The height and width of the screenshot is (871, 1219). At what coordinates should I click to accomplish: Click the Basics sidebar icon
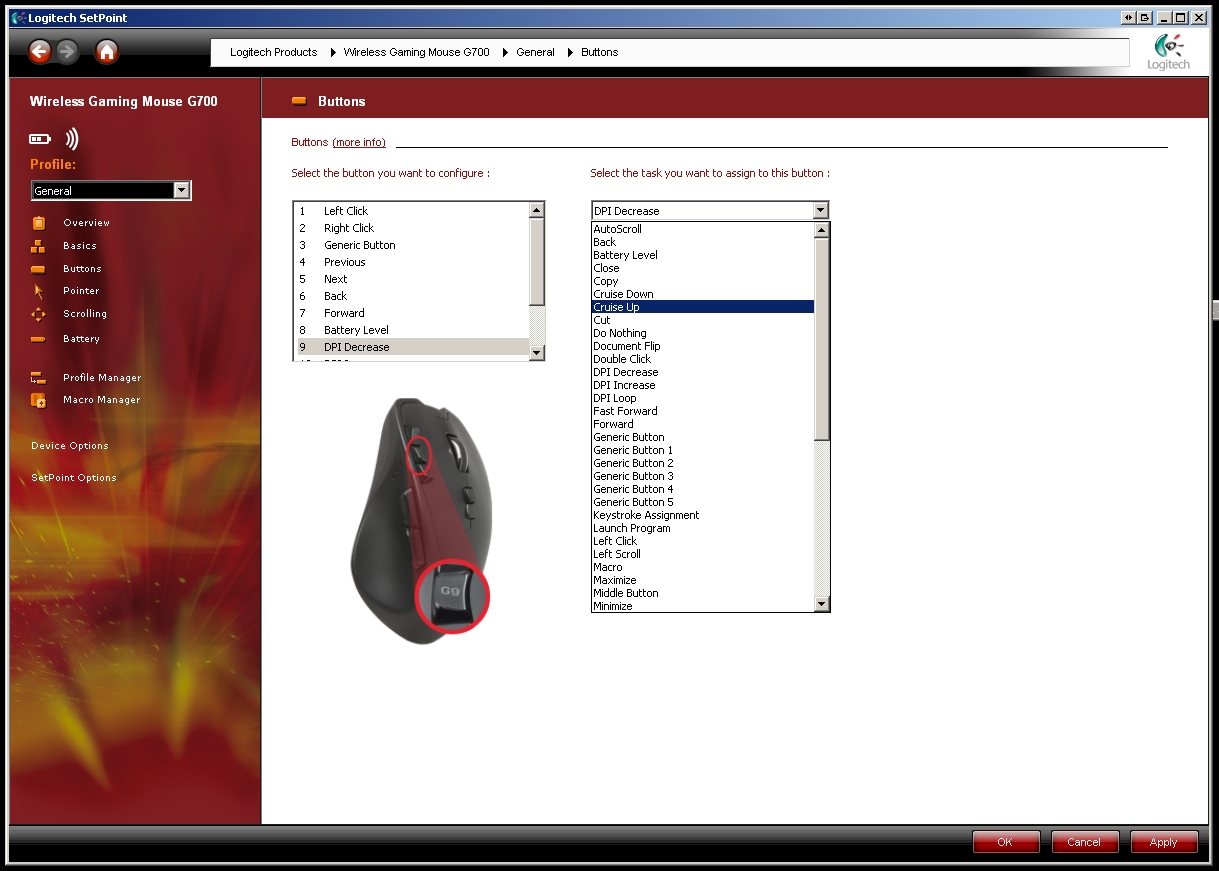[39, 246]
